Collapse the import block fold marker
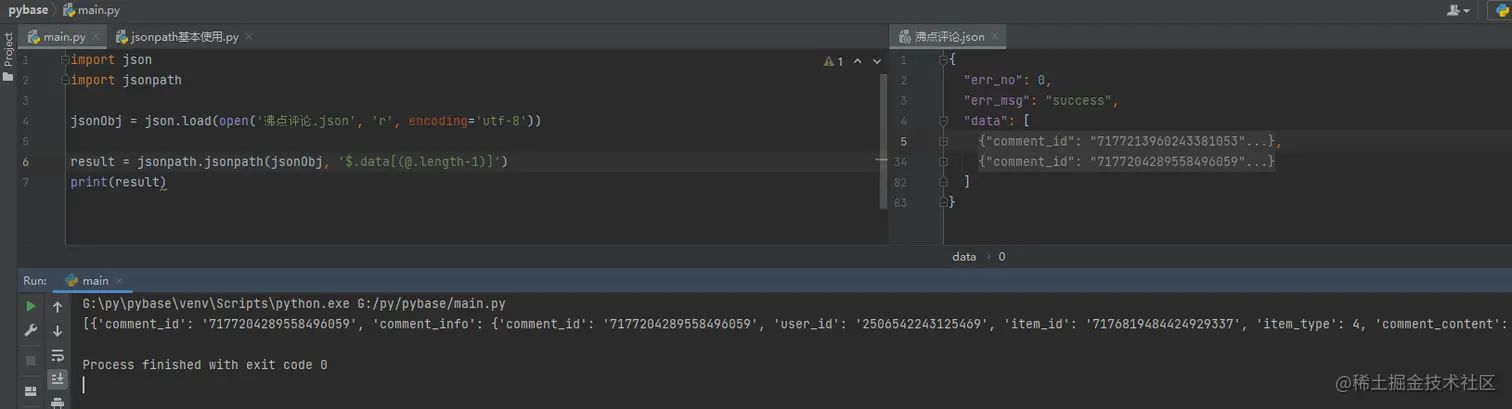 click(x=66, y=60)
